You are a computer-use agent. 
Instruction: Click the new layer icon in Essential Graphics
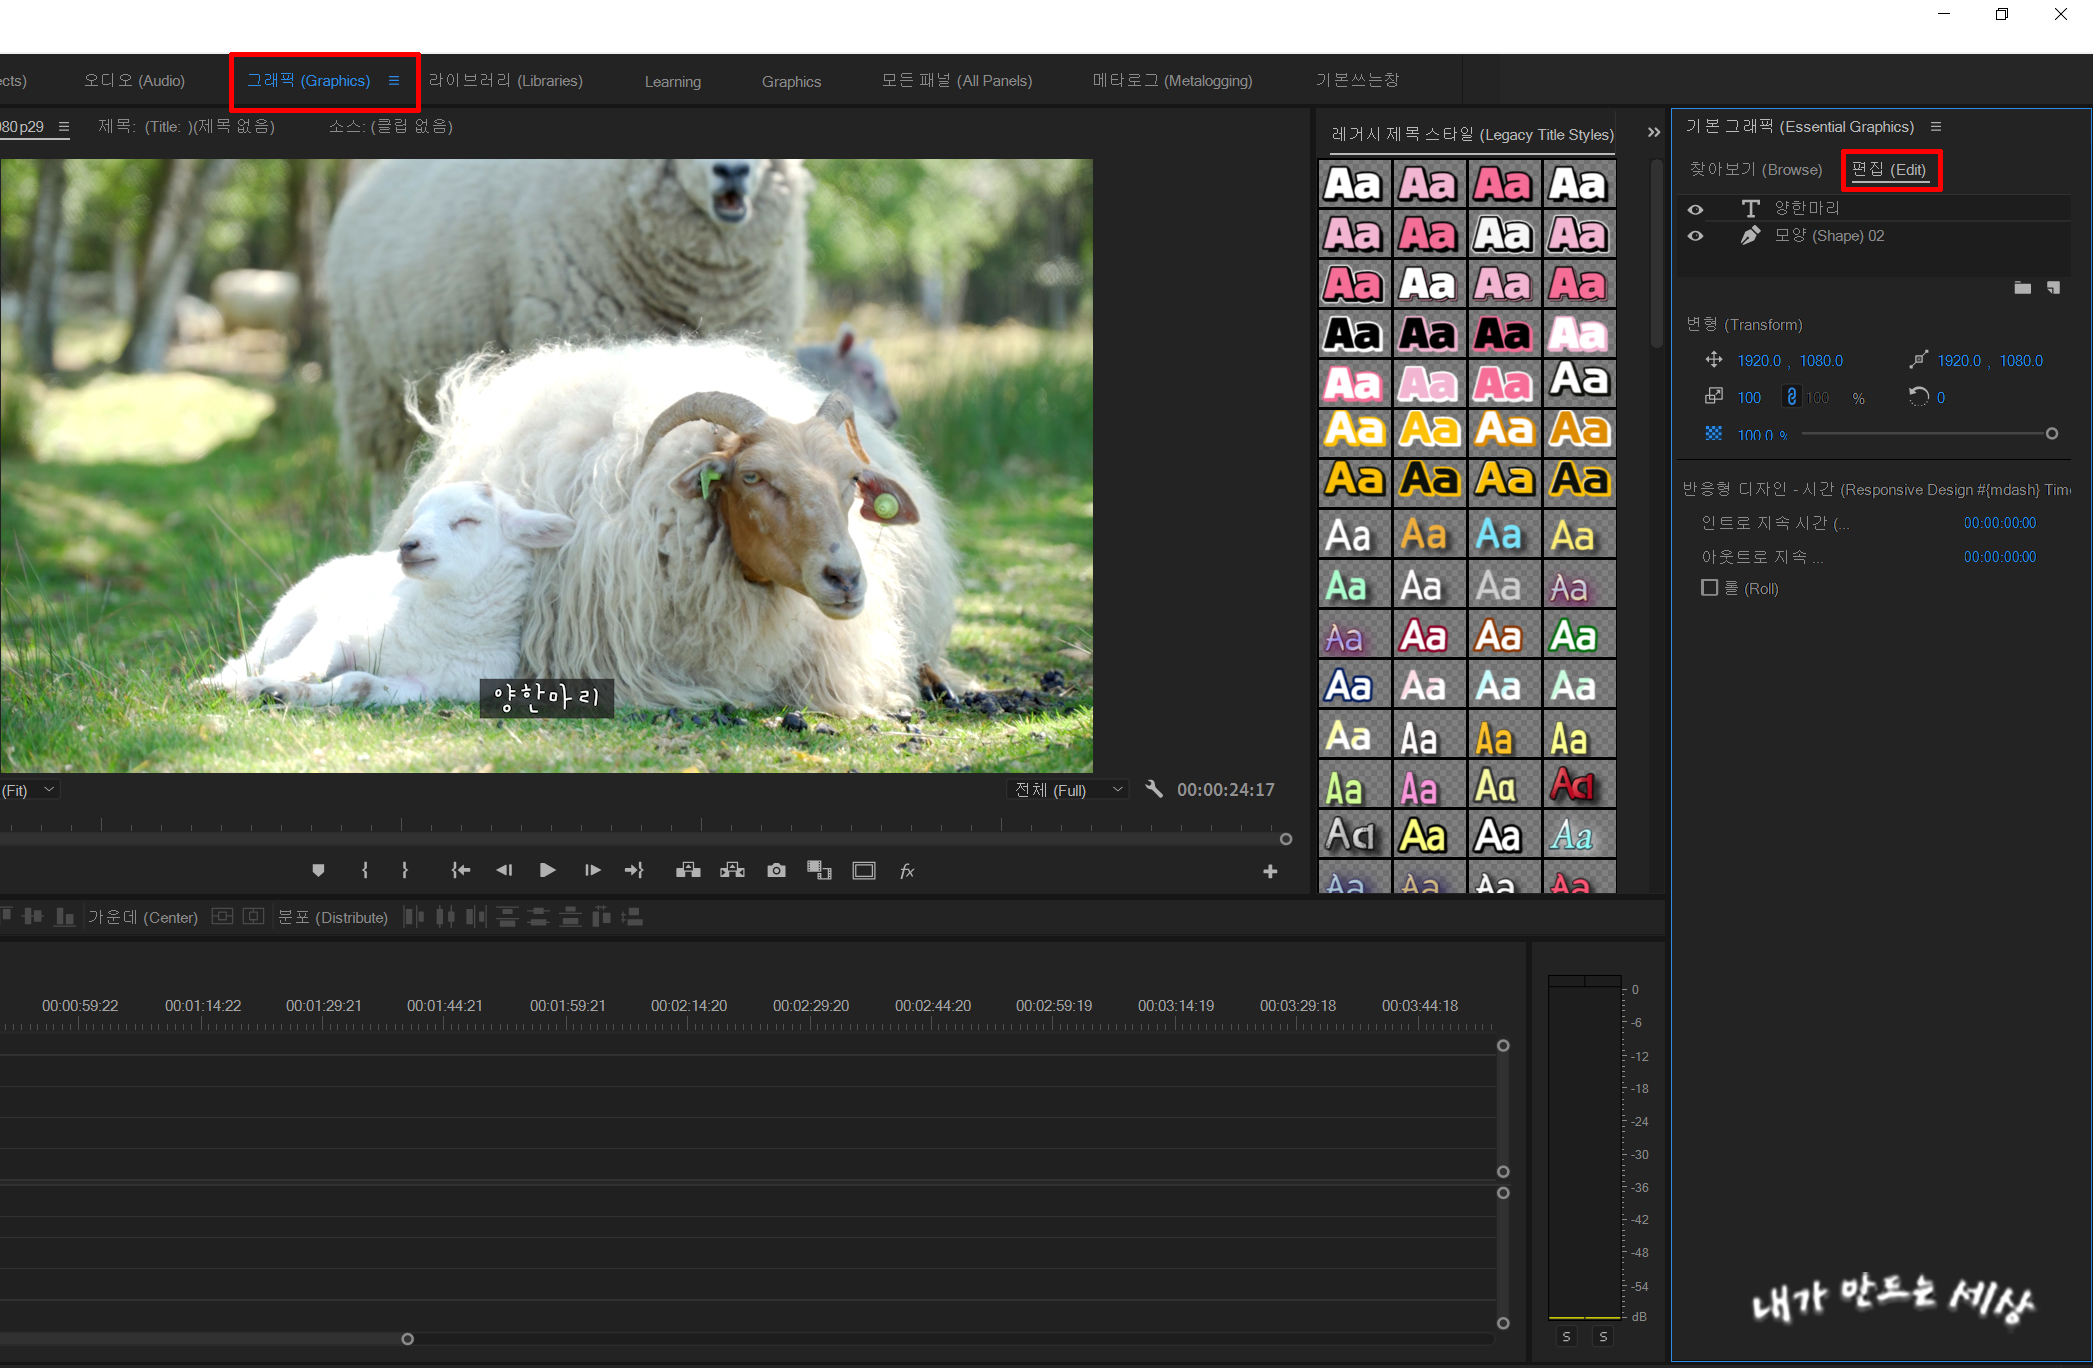(x=2053, y=288)
